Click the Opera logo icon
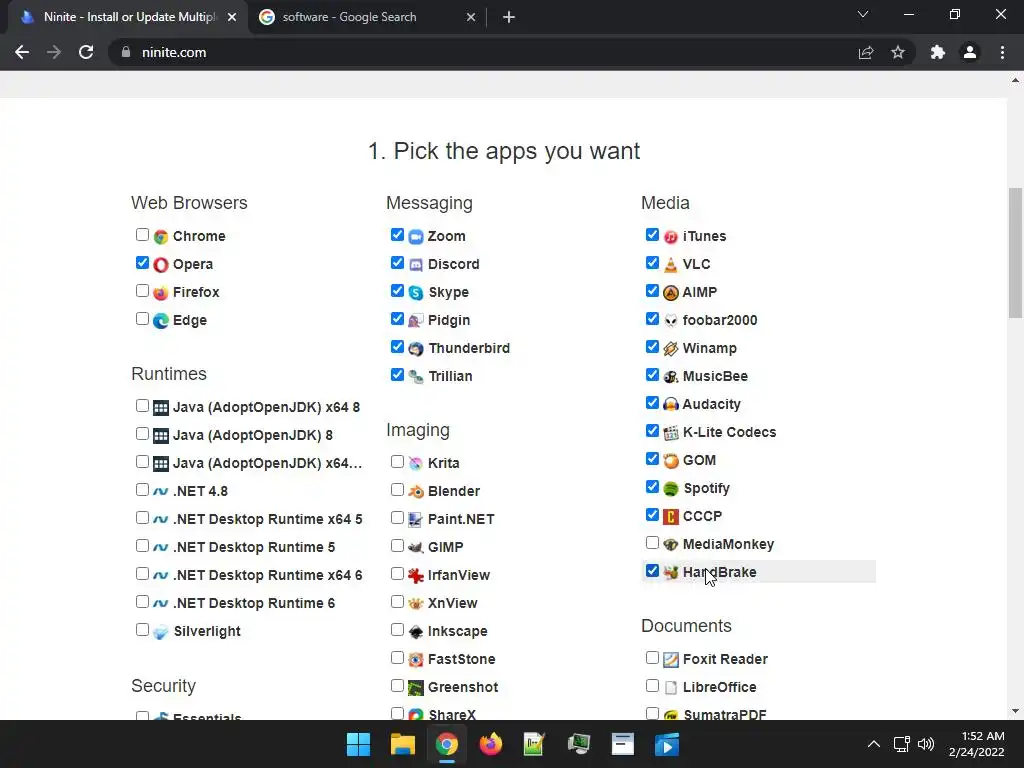The width and height of the screenshot is (1024, 768). [161, 264]
